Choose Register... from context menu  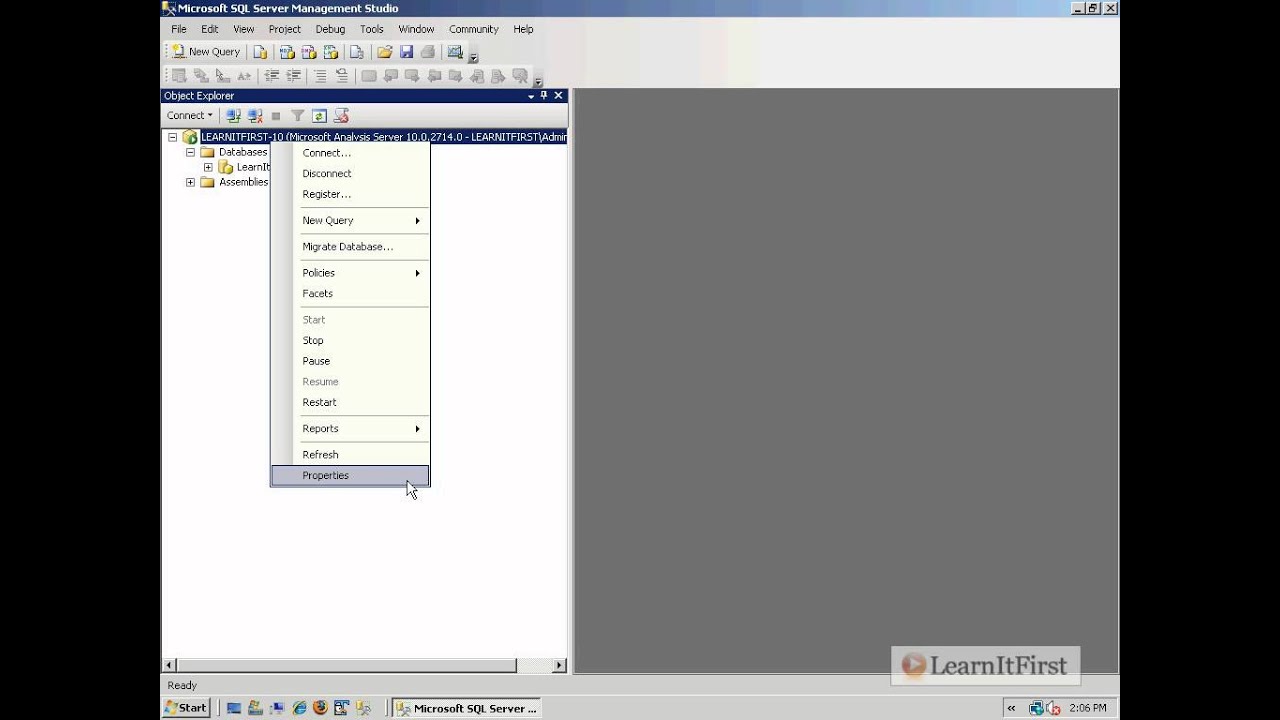point(350,194)
